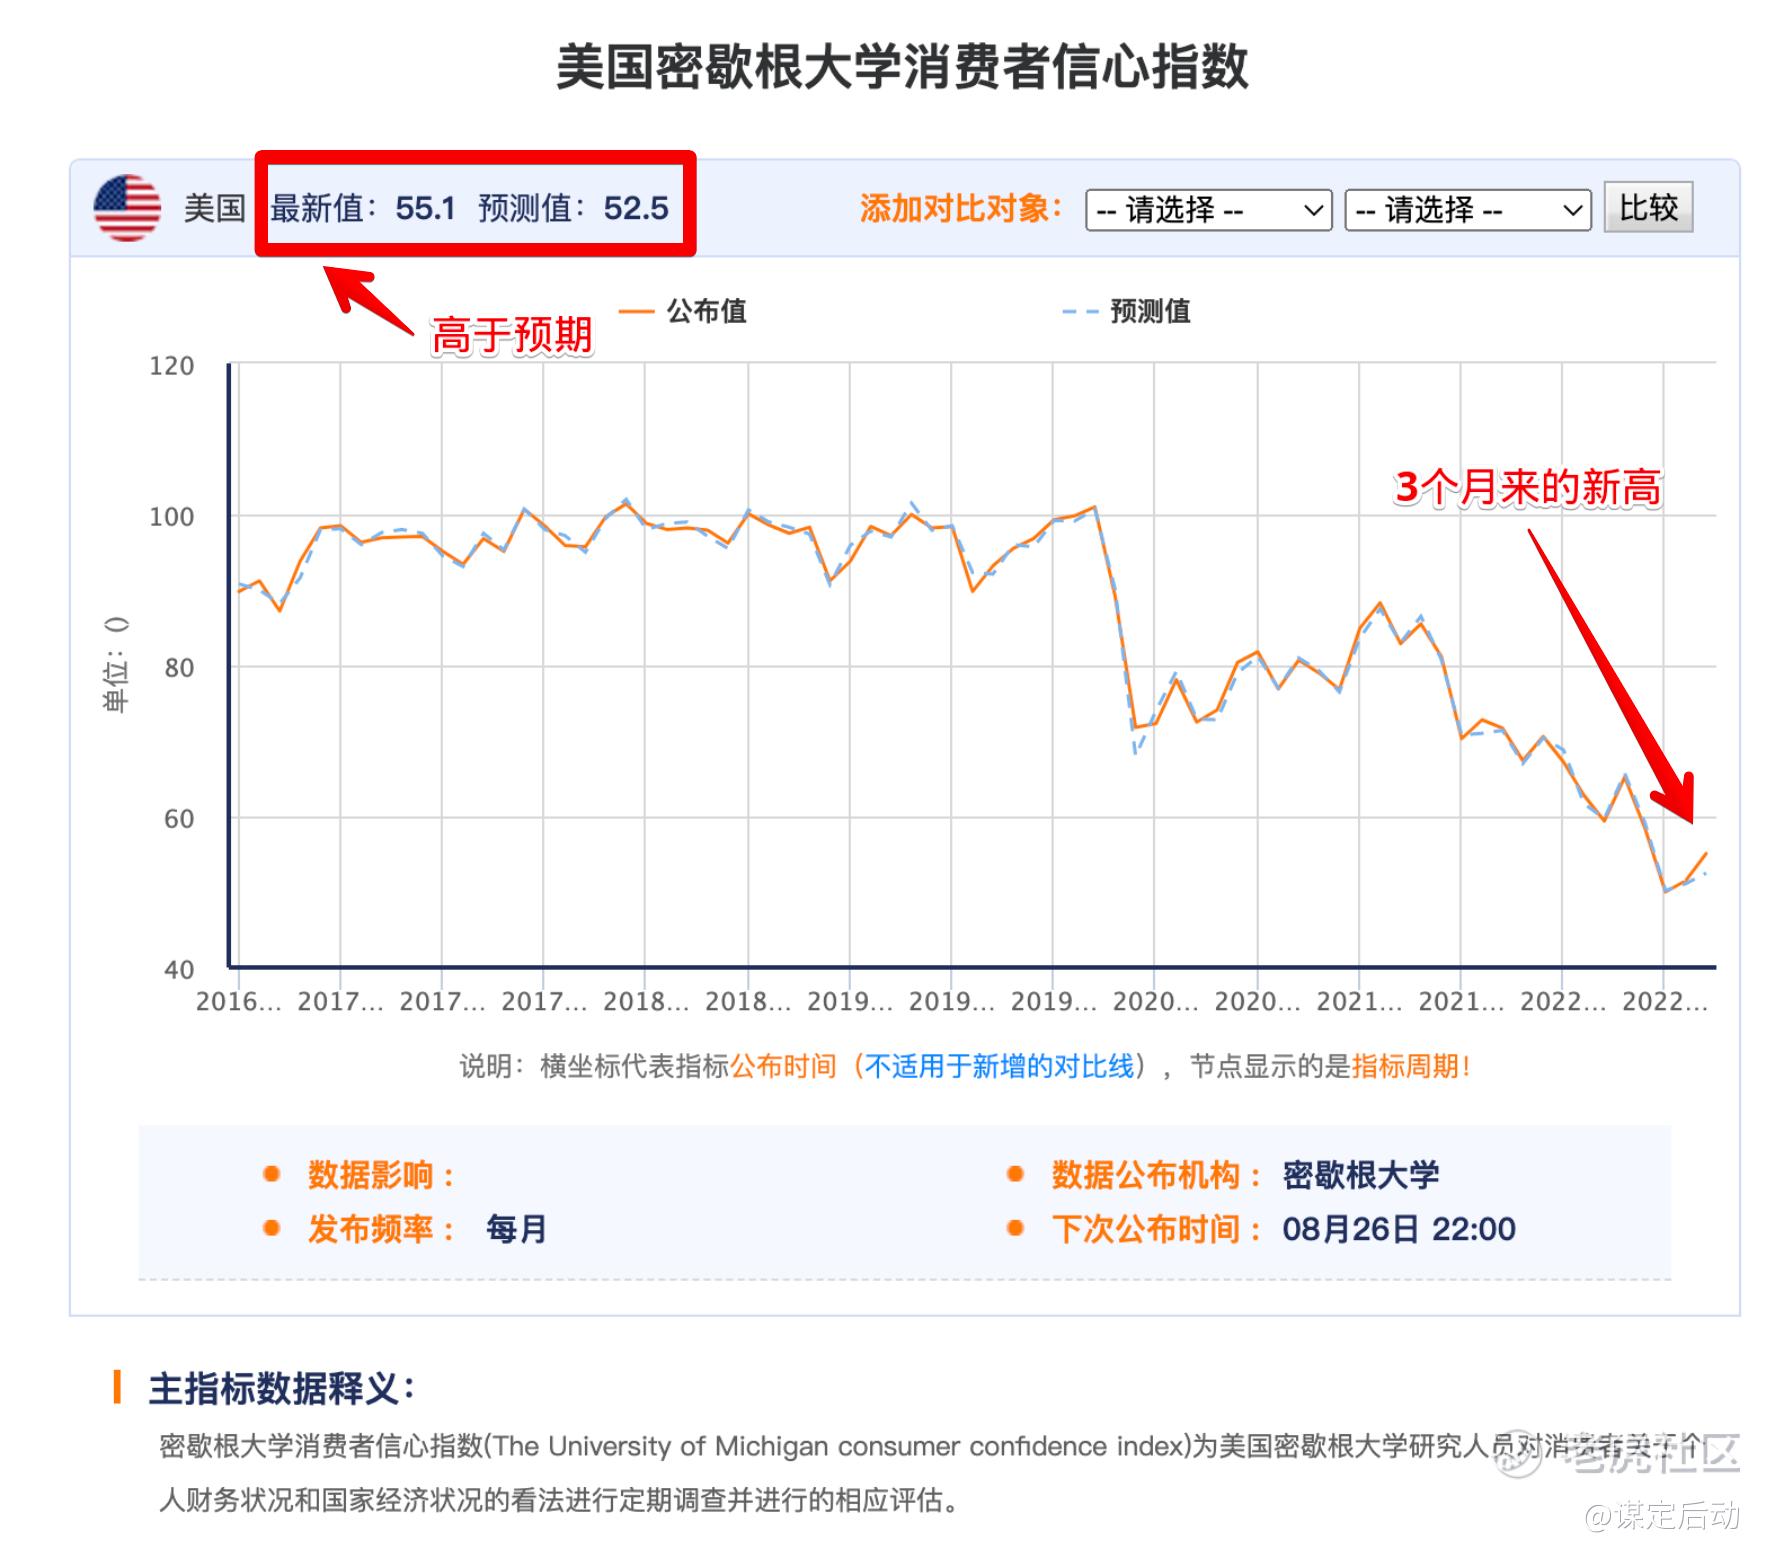
Task: Click the y-axis value 60
Action: click(x=179, y=819)
